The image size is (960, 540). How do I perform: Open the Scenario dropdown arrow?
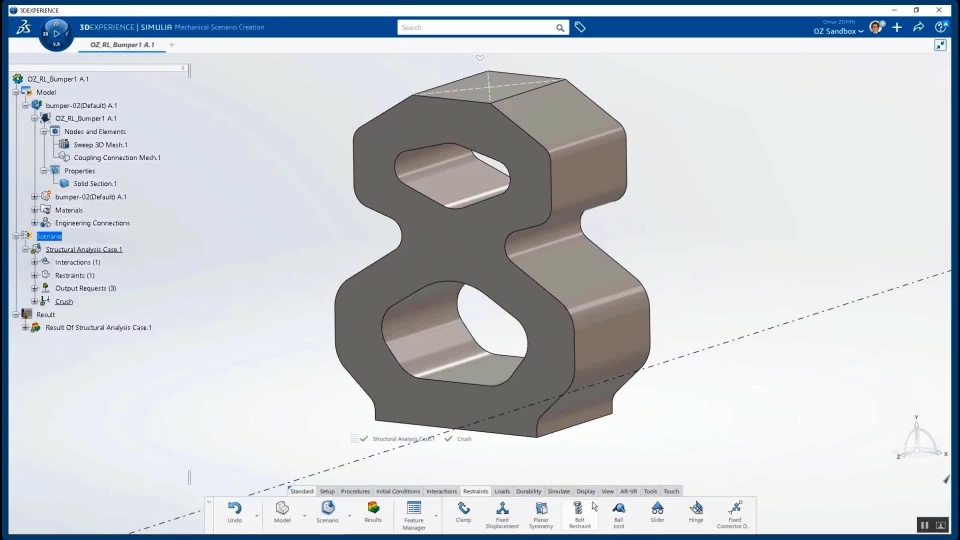pyautogui.click(x=350, y=516)
